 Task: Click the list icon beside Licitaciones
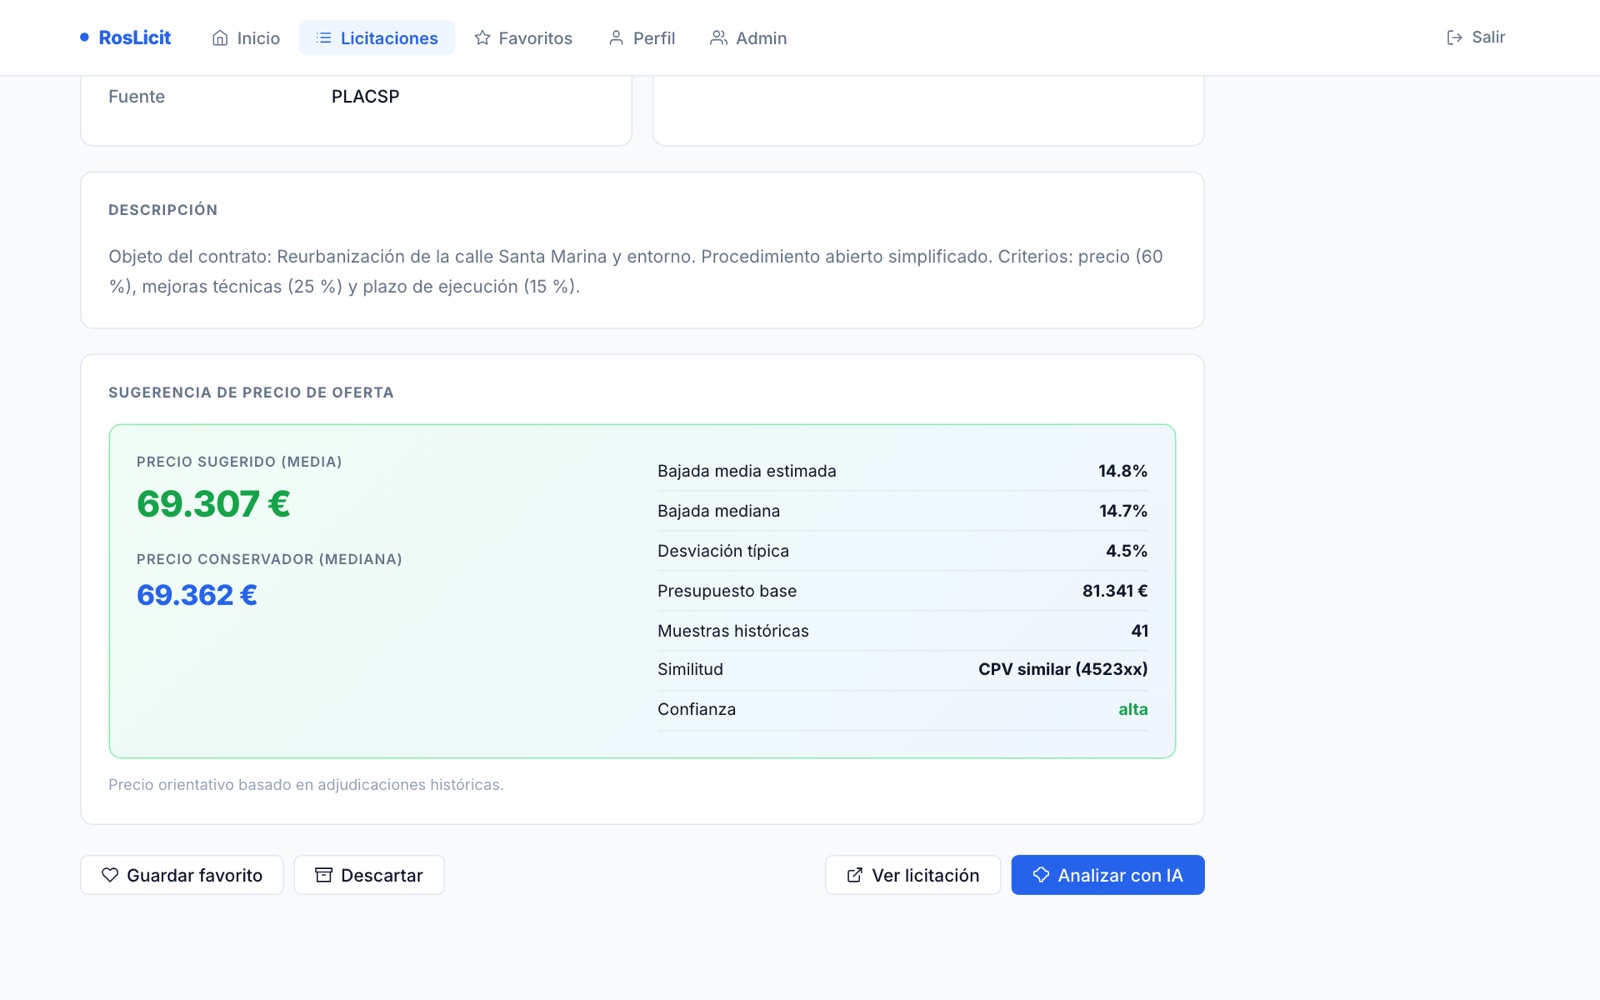[324, 38]
